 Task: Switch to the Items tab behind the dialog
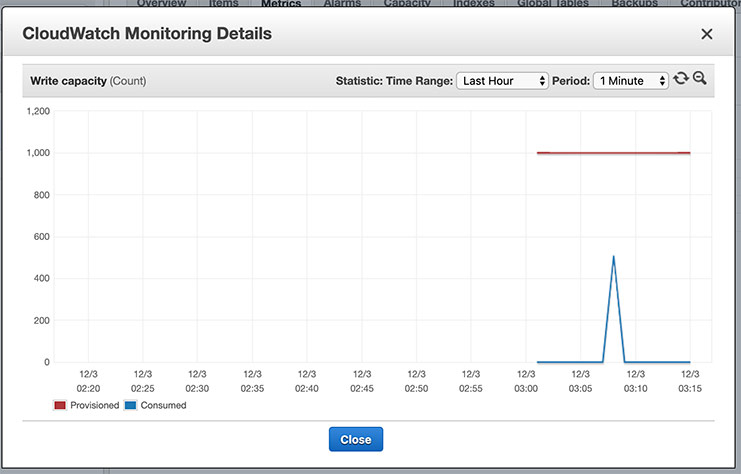click(224, 3)
